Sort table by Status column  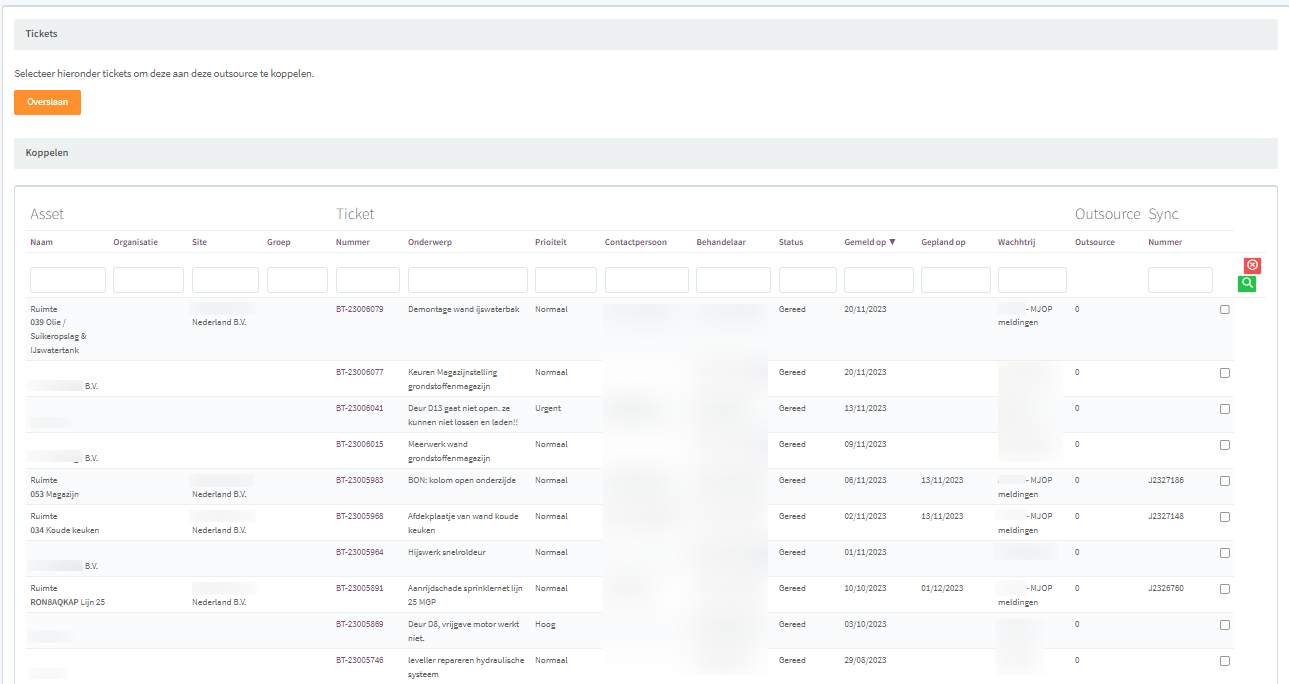[x=791, y=242]
